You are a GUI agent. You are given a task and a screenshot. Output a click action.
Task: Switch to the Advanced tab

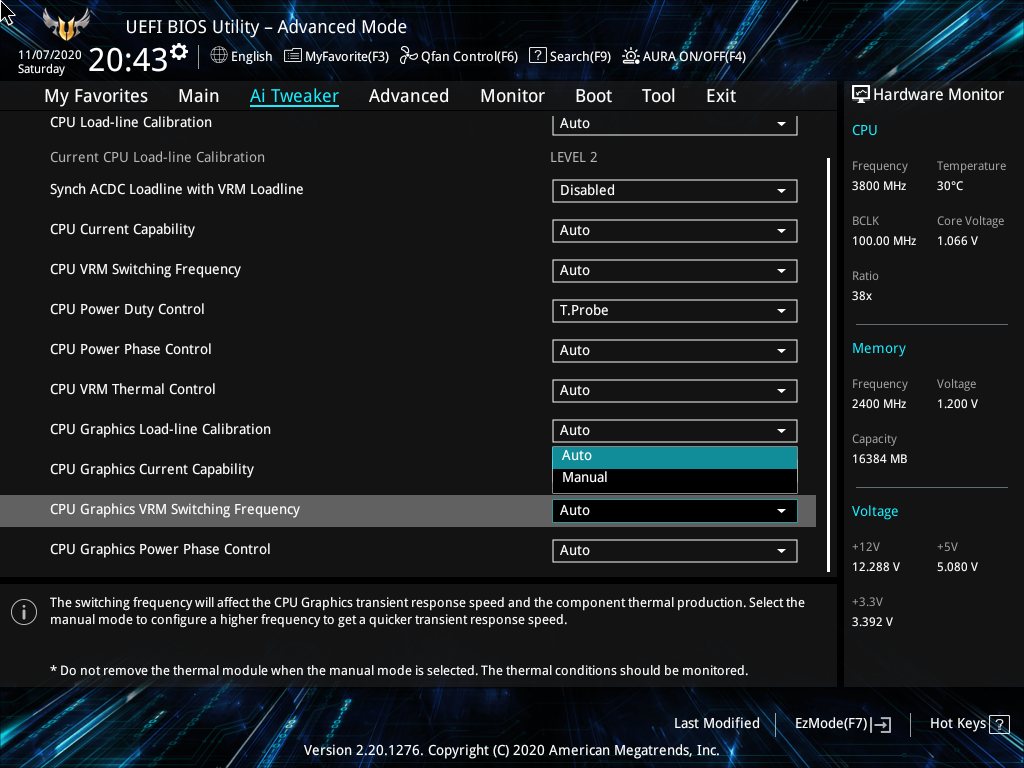click(x=408, y=96)
